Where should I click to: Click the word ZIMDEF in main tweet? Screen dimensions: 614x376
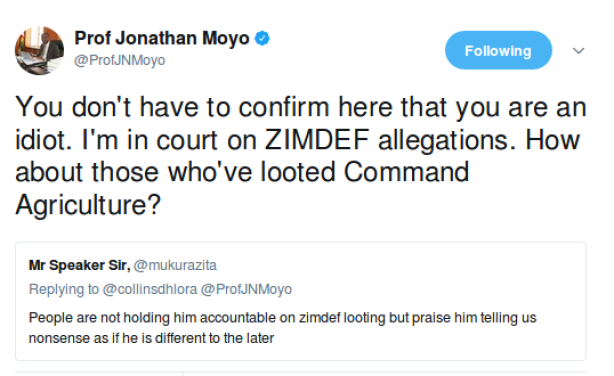317,139
